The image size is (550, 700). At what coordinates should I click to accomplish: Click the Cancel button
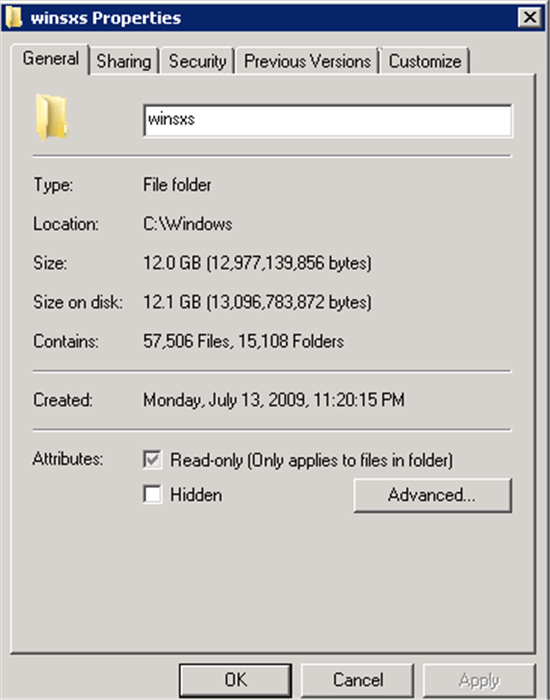click(358, 680)
